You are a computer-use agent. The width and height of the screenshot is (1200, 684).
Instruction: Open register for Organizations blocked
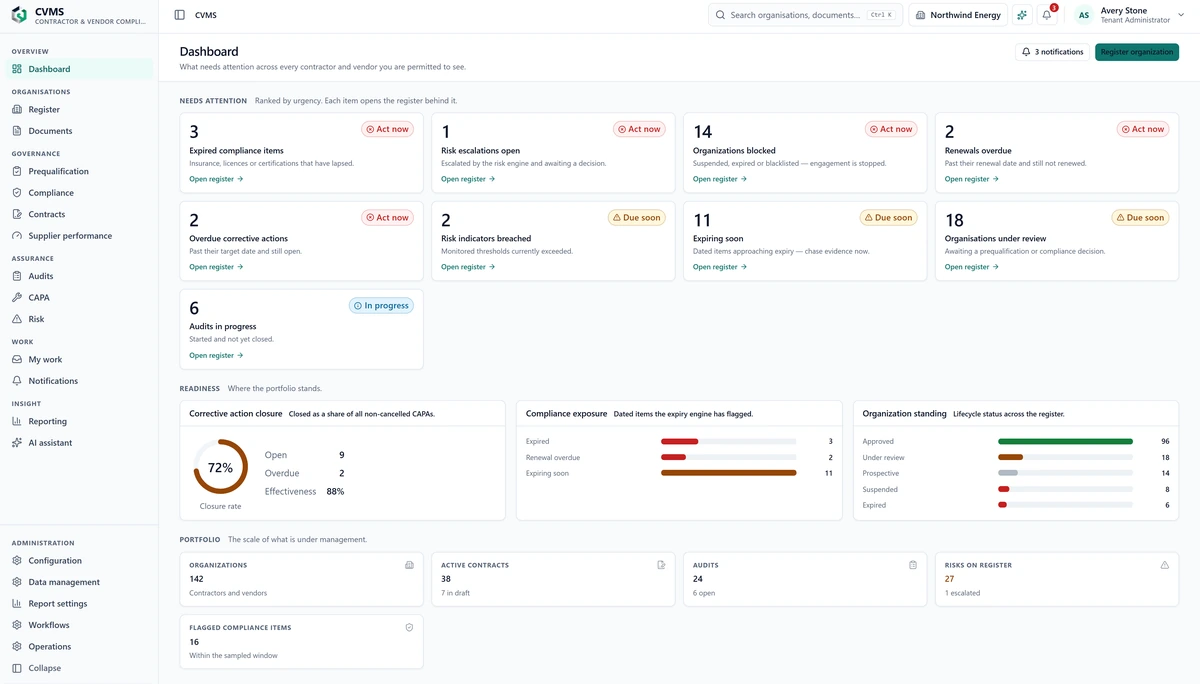point(720,179)
